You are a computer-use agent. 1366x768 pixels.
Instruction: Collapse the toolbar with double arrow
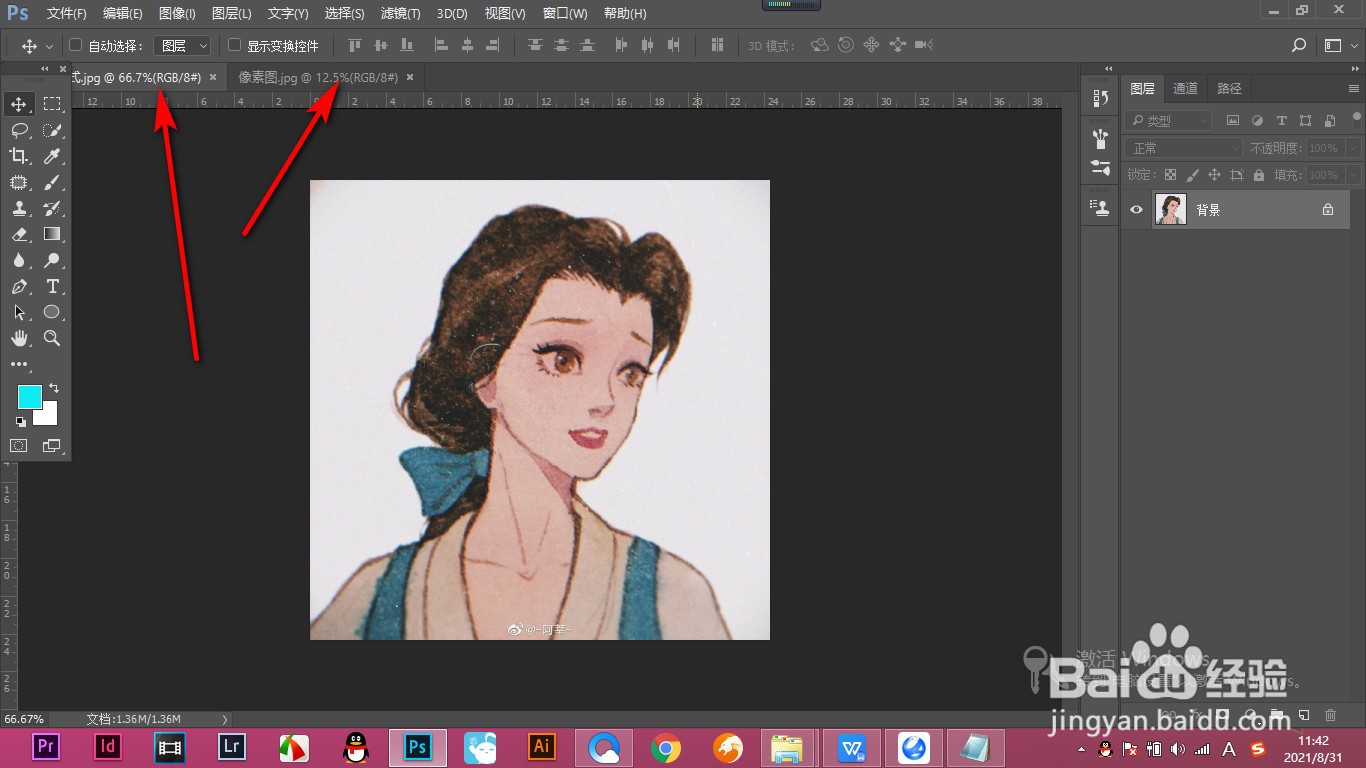[x=44, y=69]
